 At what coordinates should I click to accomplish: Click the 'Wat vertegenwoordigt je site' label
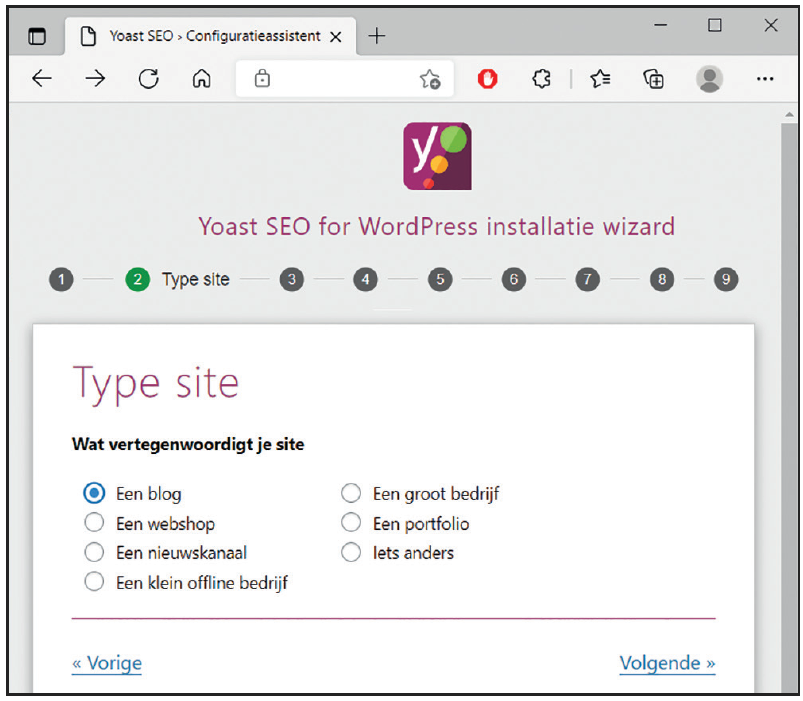pos(188,444)
